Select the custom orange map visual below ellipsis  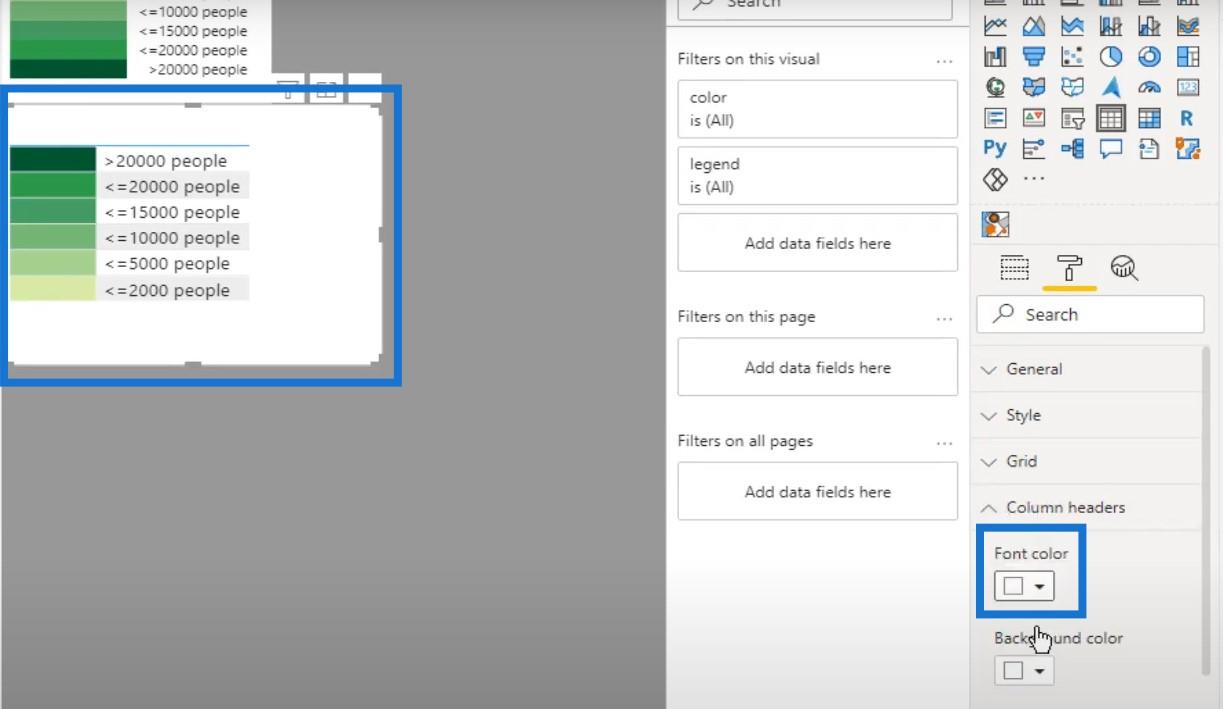point(996,224)
